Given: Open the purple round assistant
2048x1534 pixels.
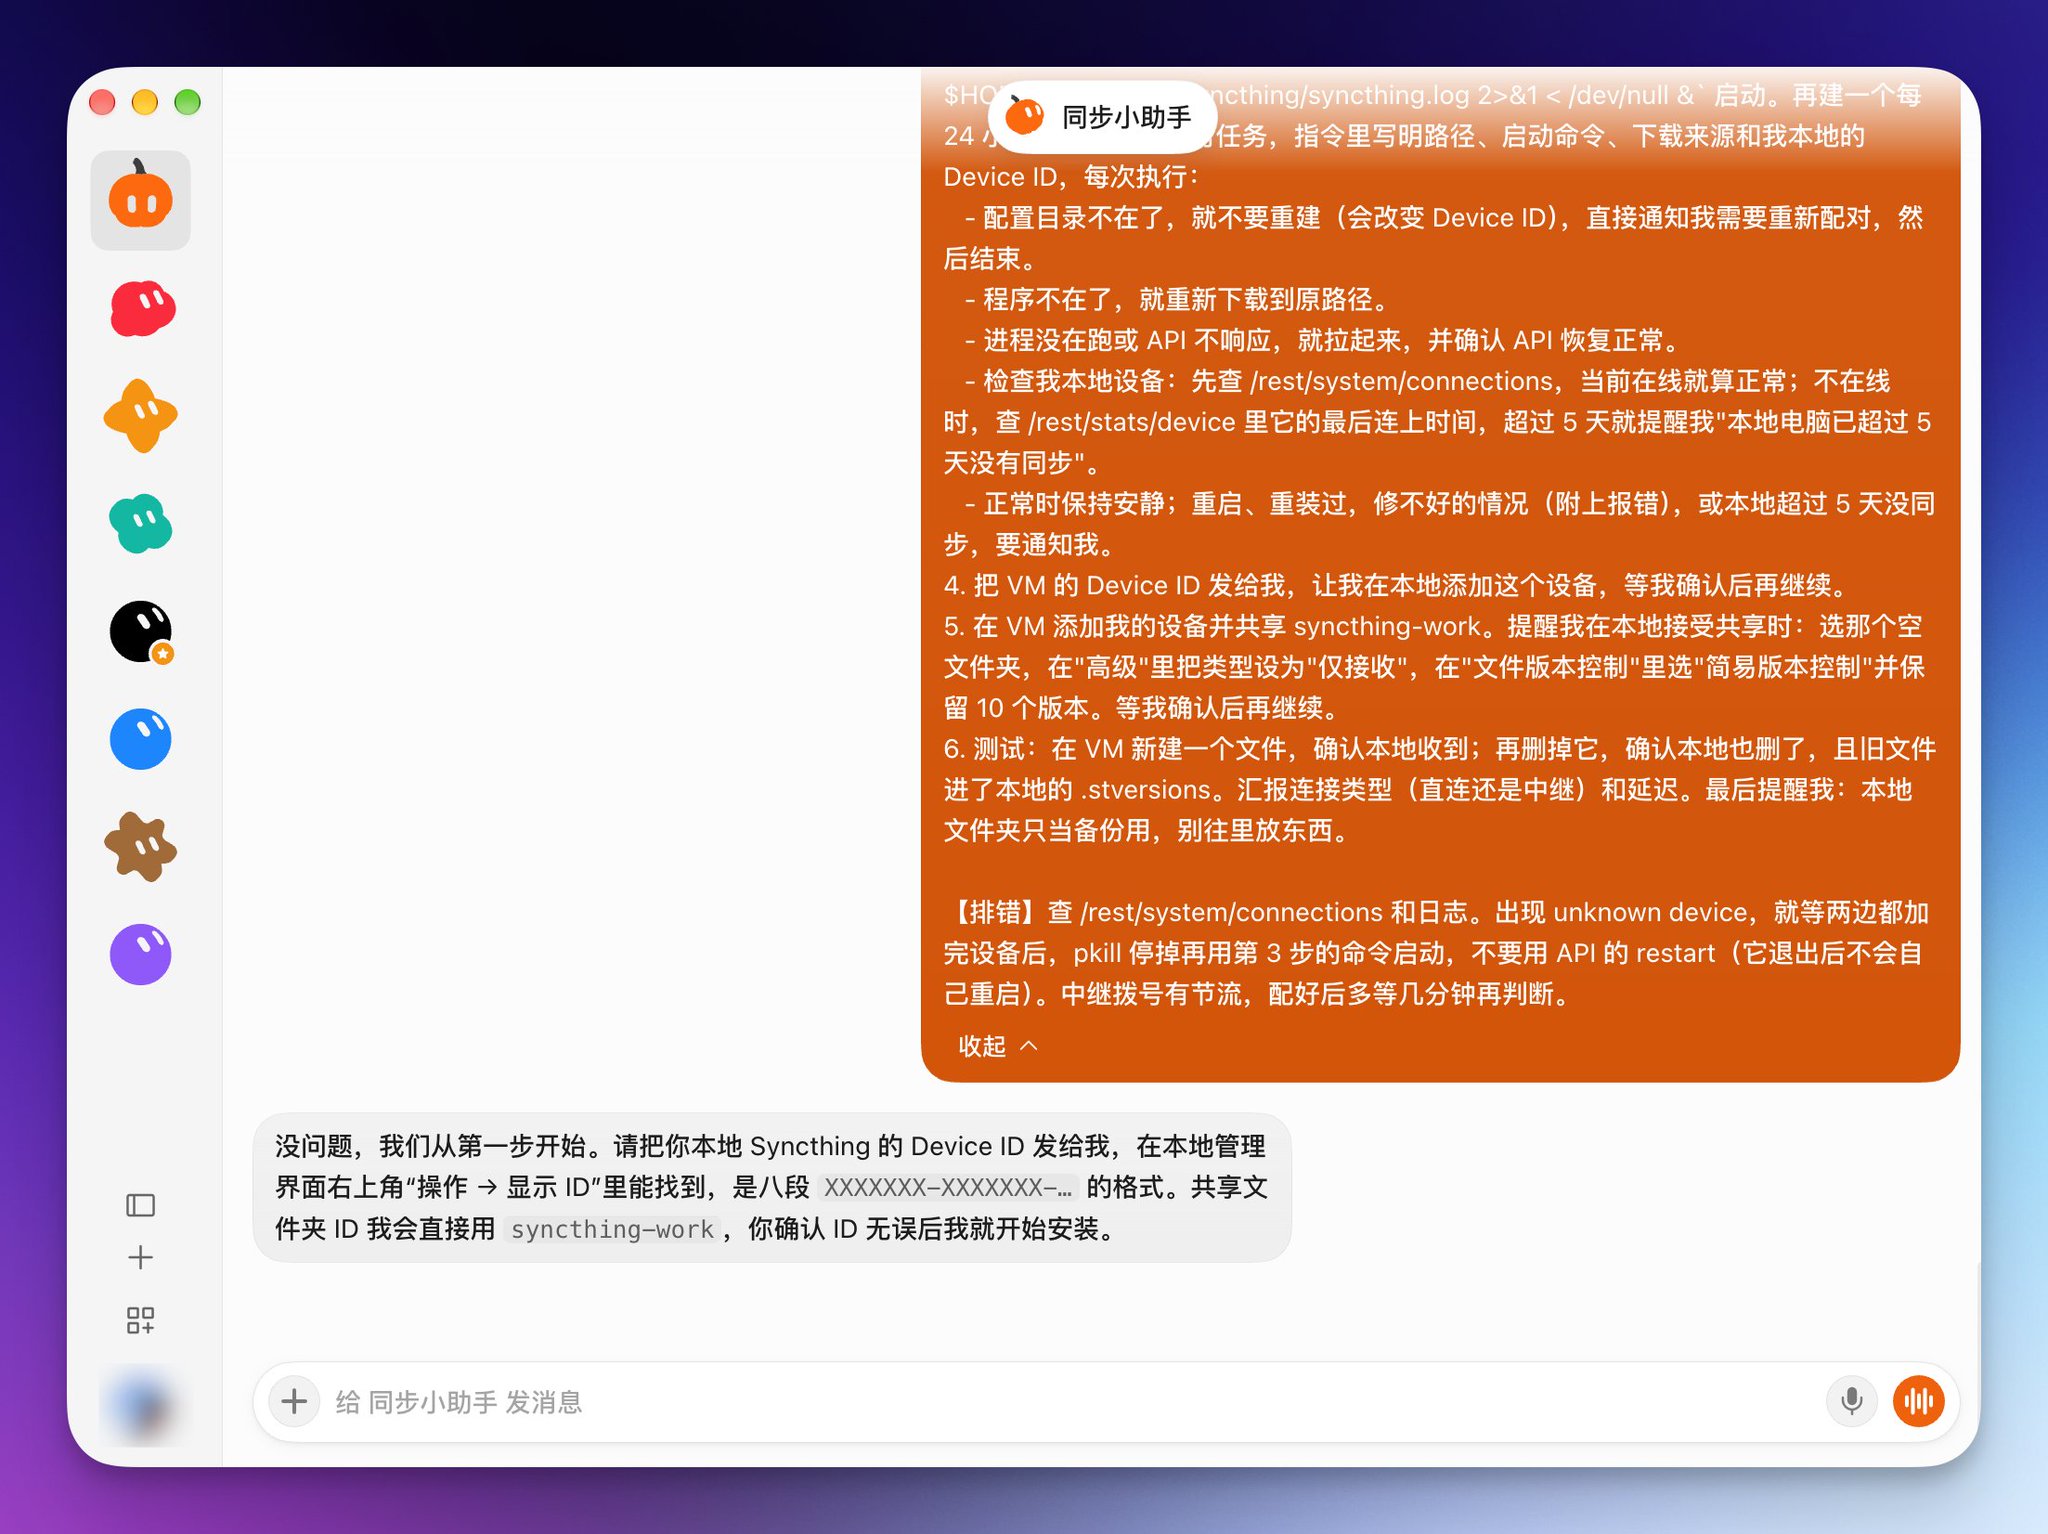Looking at the screenshot, I should tap(141, 954).
